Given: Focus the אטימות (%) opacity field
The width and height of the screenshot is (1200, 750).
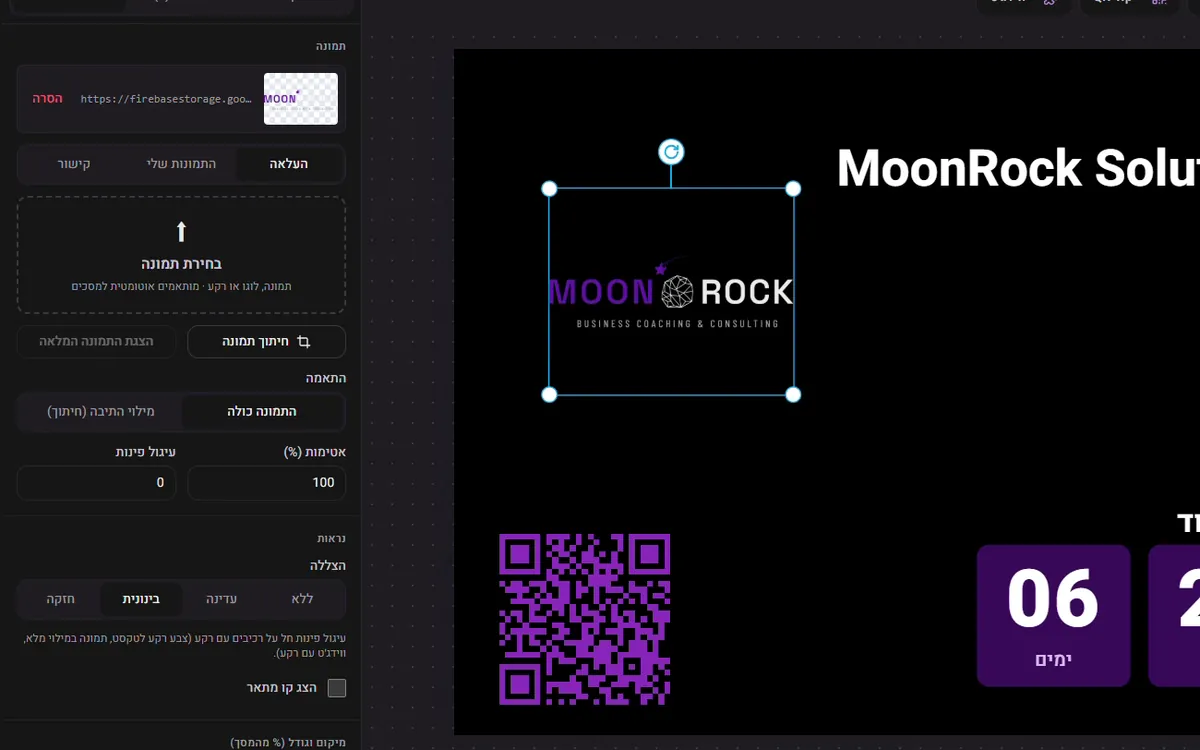Looking at the screenshot, I should click(x=267, y=482).
